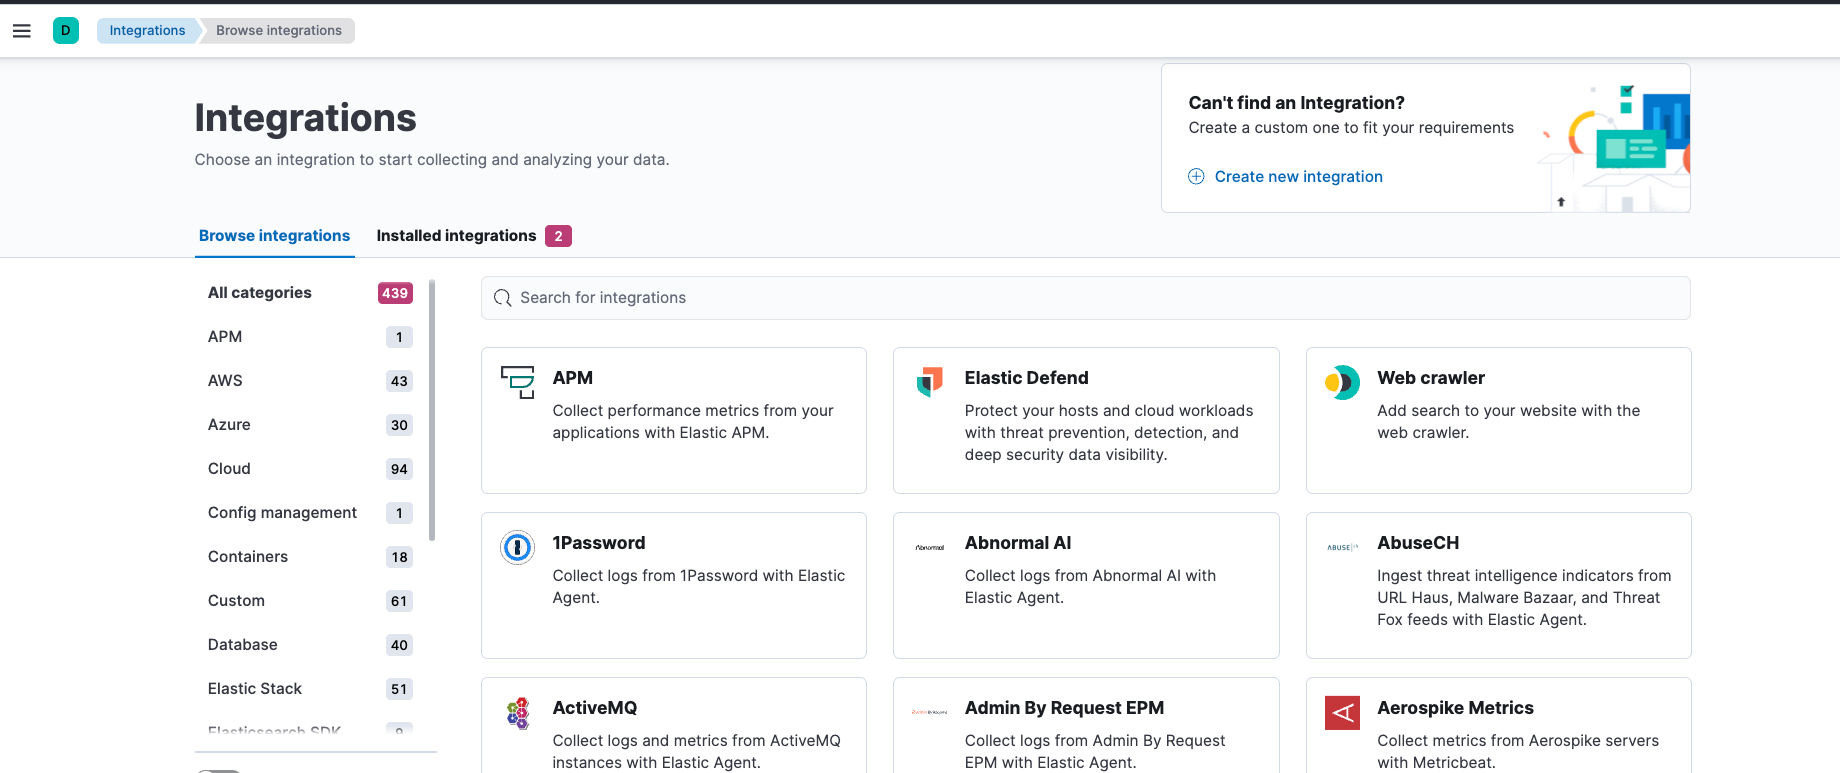Click the plus icon beside Create new integration

(x=1196, y=177)
